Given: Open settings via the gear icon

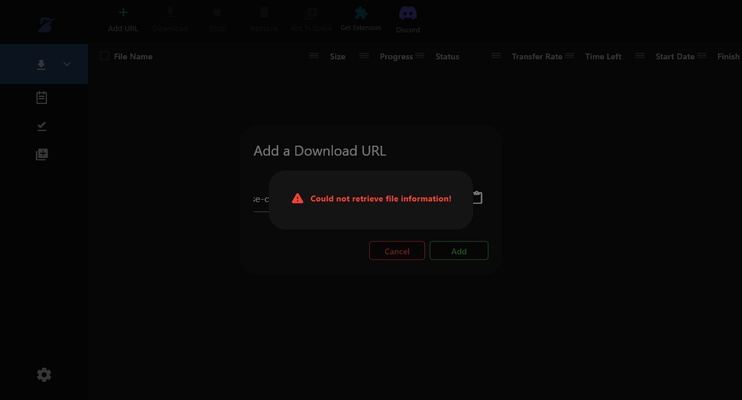Looking at the screenshot, I should point(44,375).
